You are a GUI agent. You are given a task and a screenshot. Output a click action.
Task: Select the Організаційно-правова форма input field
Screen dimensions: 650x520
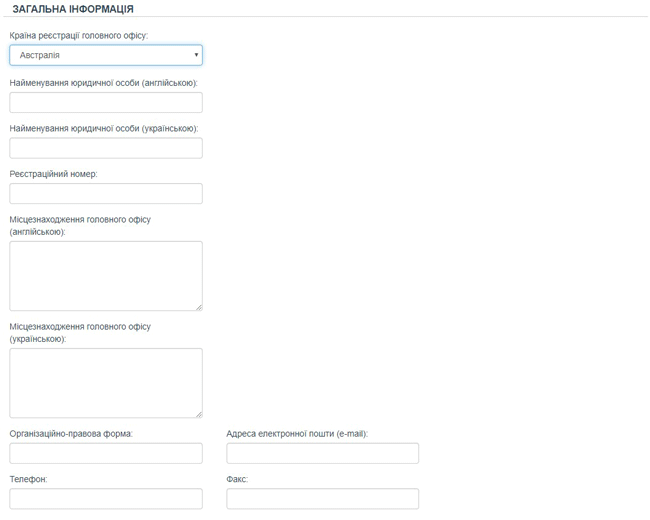click(106, 454)
